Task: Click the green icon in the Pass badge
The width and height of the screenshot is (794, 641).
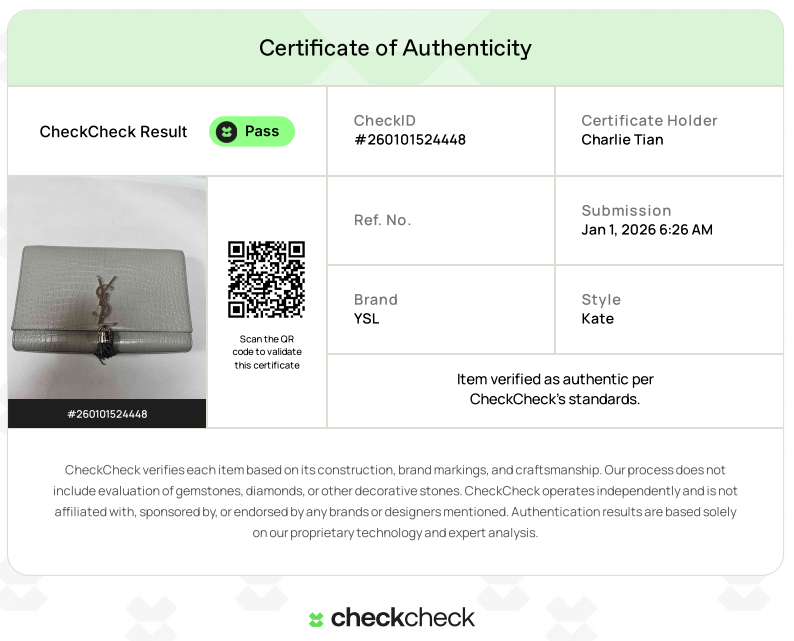Action: click(x=227, y=132)
